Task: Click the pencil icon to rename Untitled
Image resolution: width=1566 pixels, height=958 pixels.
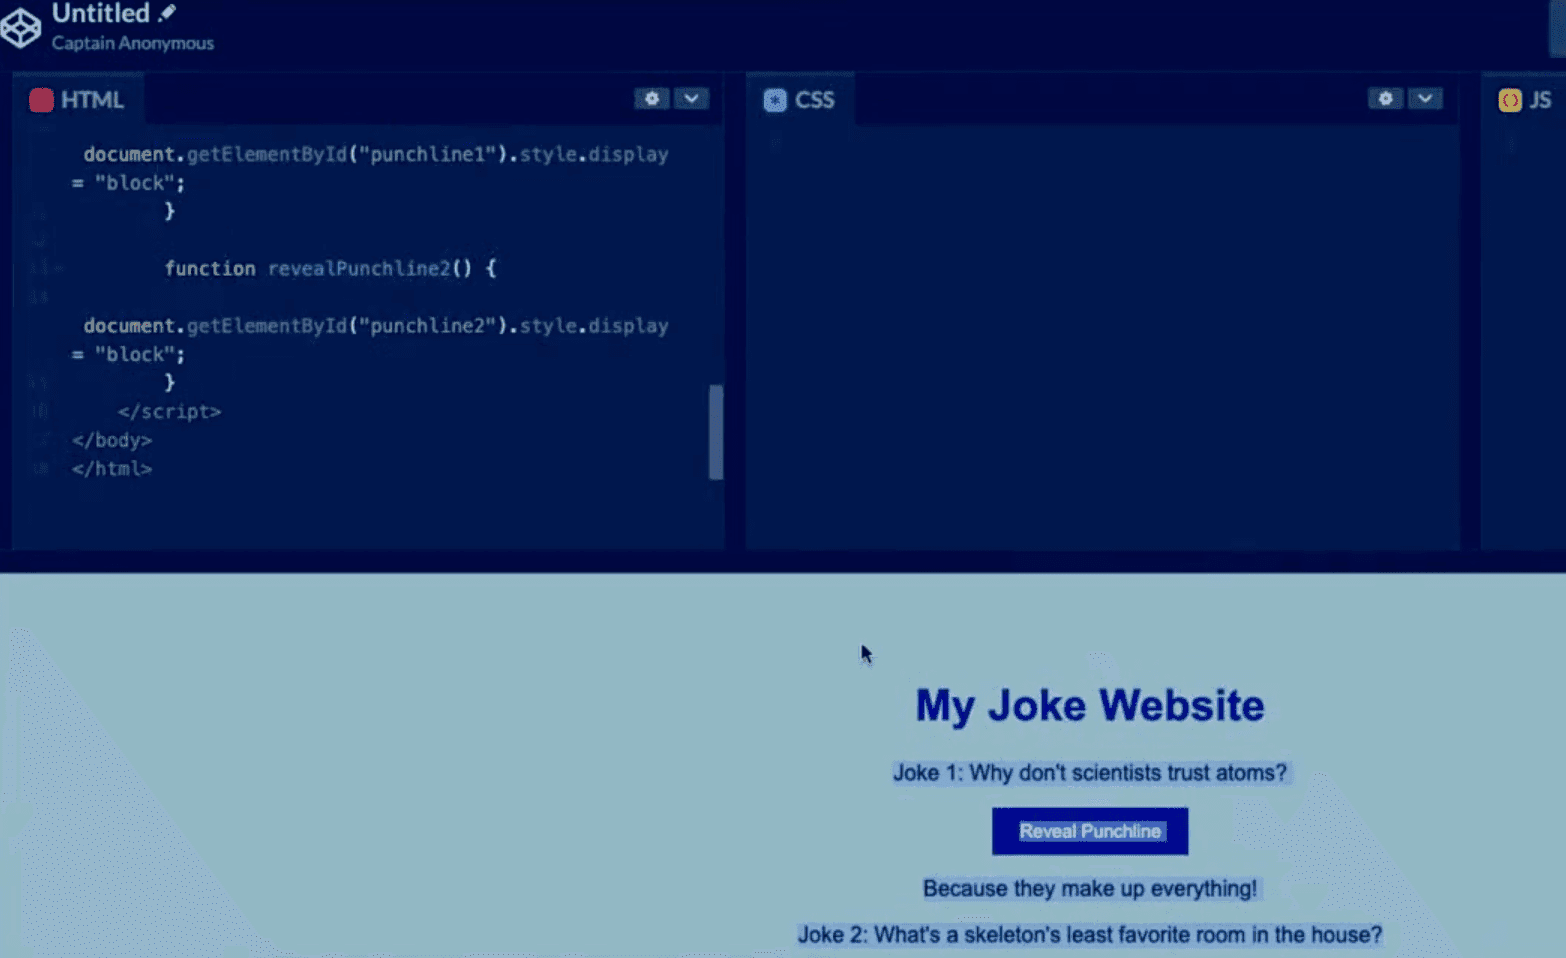Action: (x=167, y=13)
